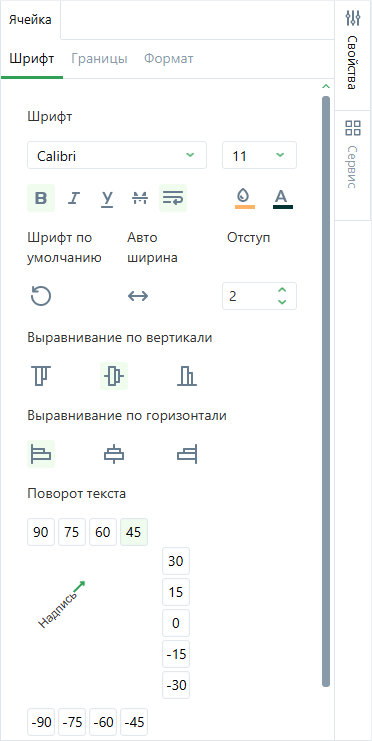Set text rotation to -45
The width and height of the screenshot is (372, 741).
pyautogui.click(x=134, y=723)
